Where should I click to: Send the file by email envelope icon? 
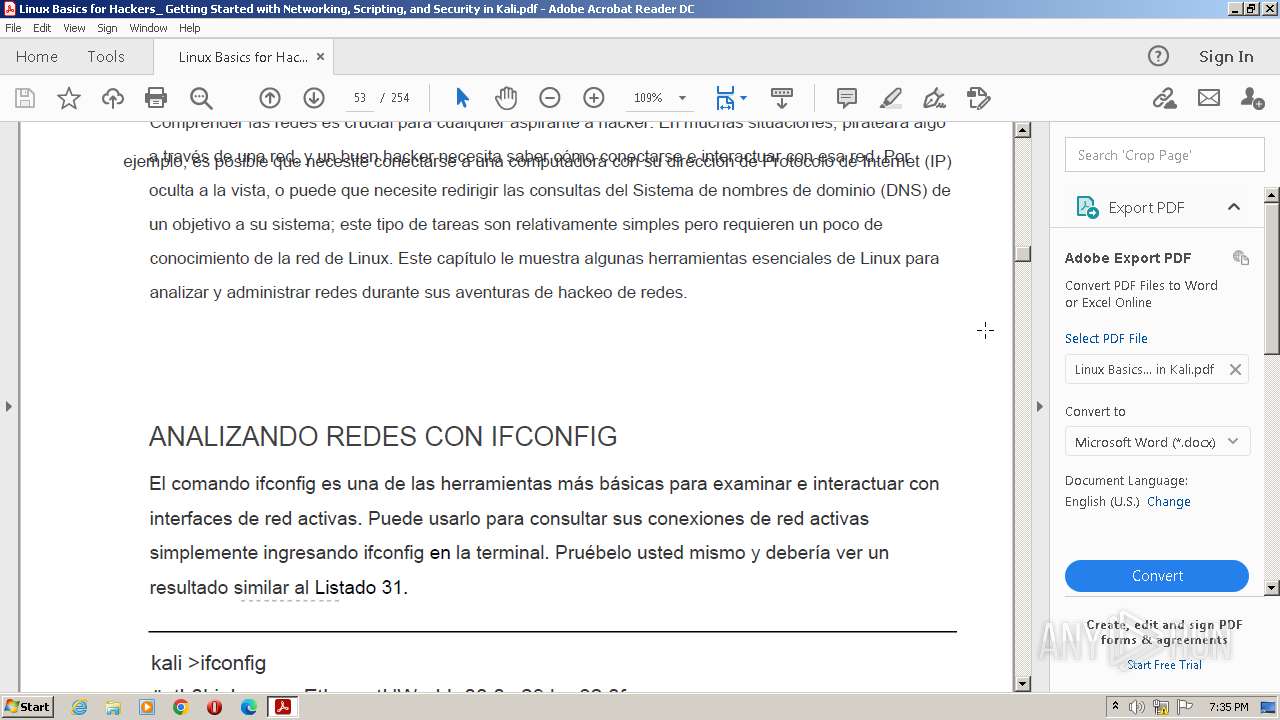[1209, 98]
